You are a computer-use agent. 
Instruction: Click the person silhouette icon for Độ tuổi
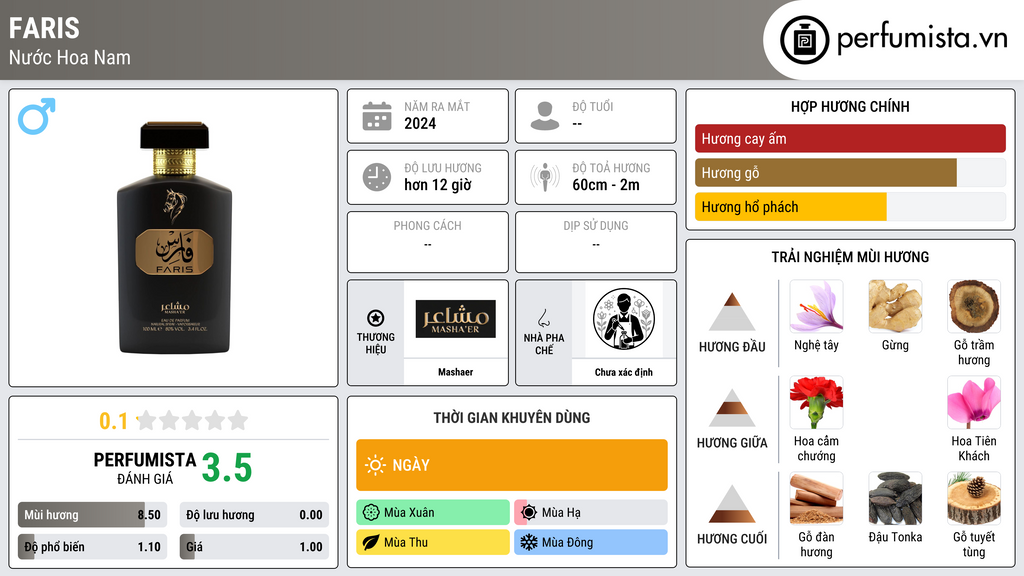[x=545, y=116]
